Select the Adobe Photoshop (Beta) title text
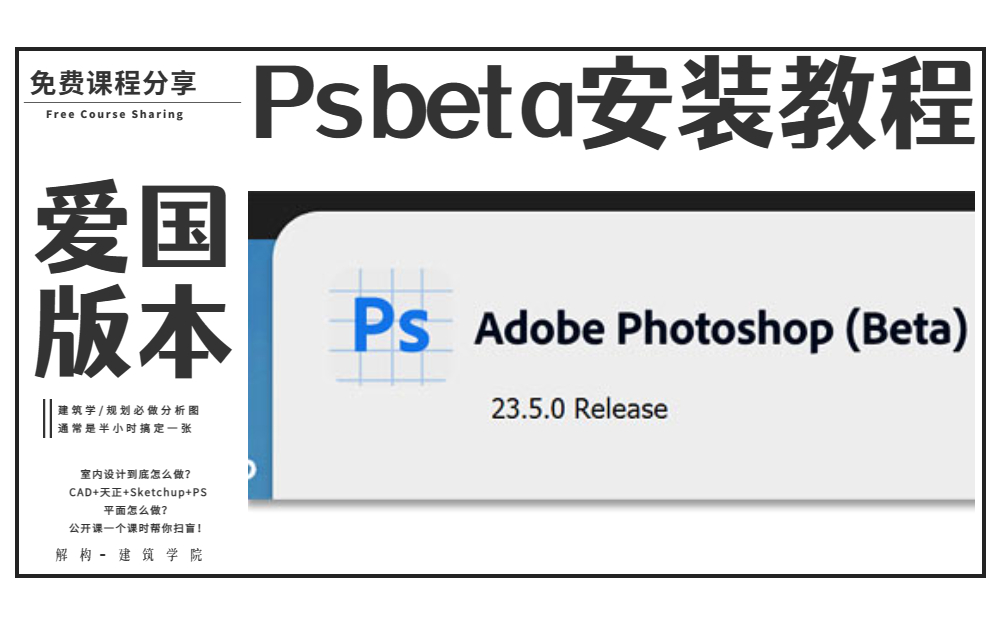 click(721, 329)
